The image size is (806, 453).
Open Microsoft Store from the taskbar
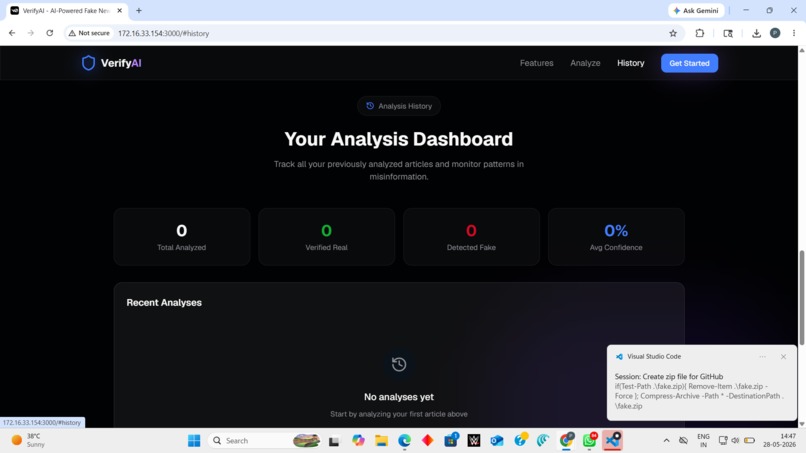451,441
